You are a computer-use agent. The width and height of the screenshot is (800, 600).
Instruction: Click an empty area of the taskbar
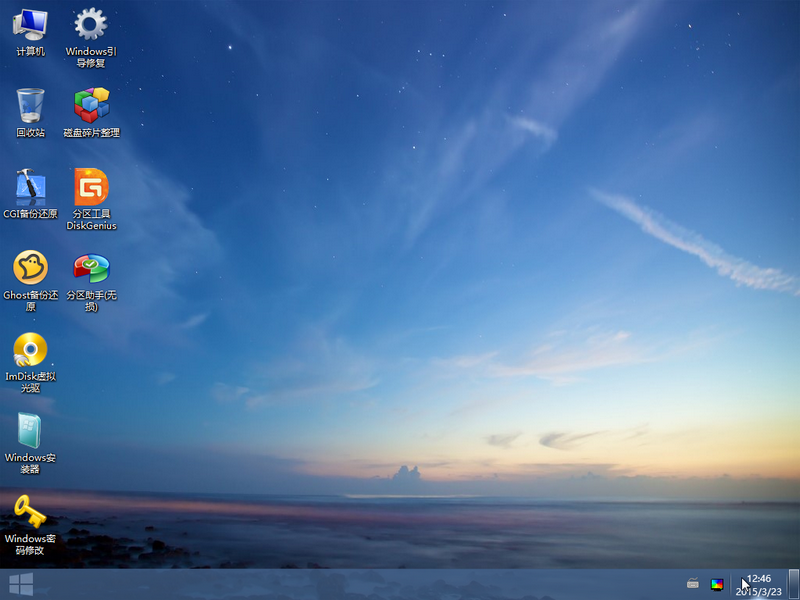pyautogui.click(x=357, y=584)
